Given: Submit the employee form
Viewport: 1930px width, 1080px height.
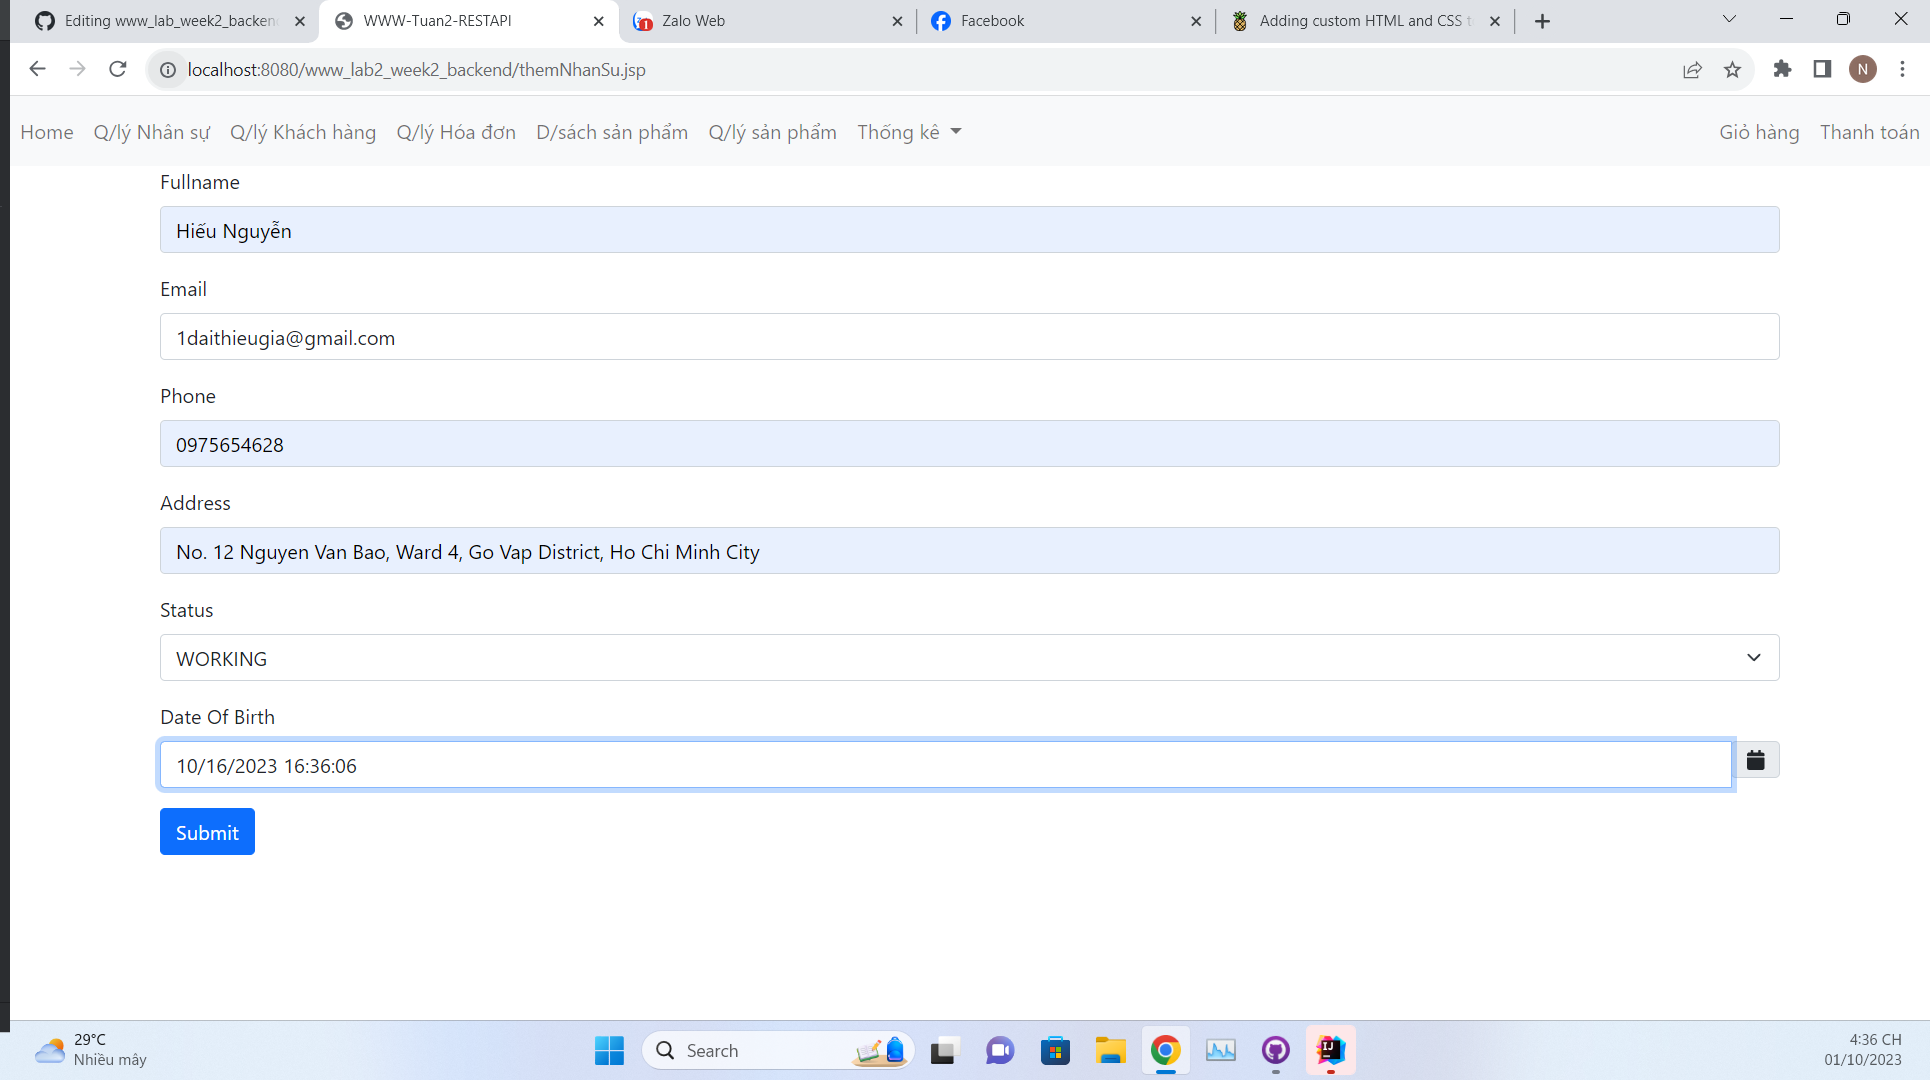Looking at the screenshot, I should point(207,832).
